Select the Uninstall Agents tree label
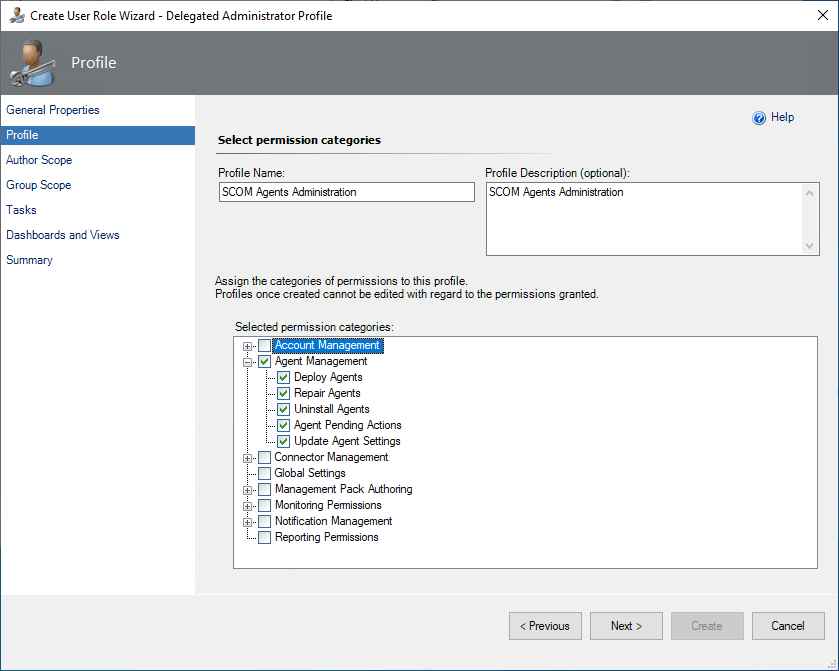 coord(332,410)
